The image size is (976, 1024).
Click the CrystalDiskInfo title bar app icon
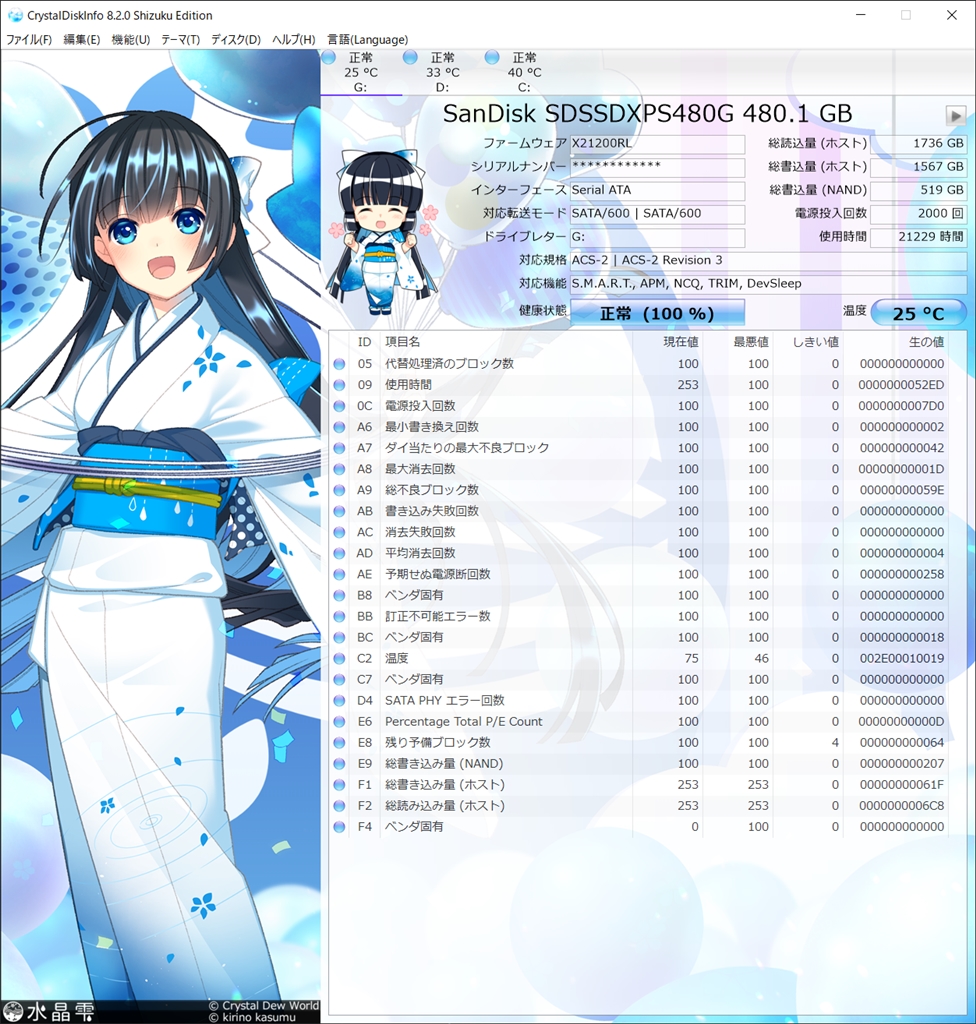pos(14,15)
